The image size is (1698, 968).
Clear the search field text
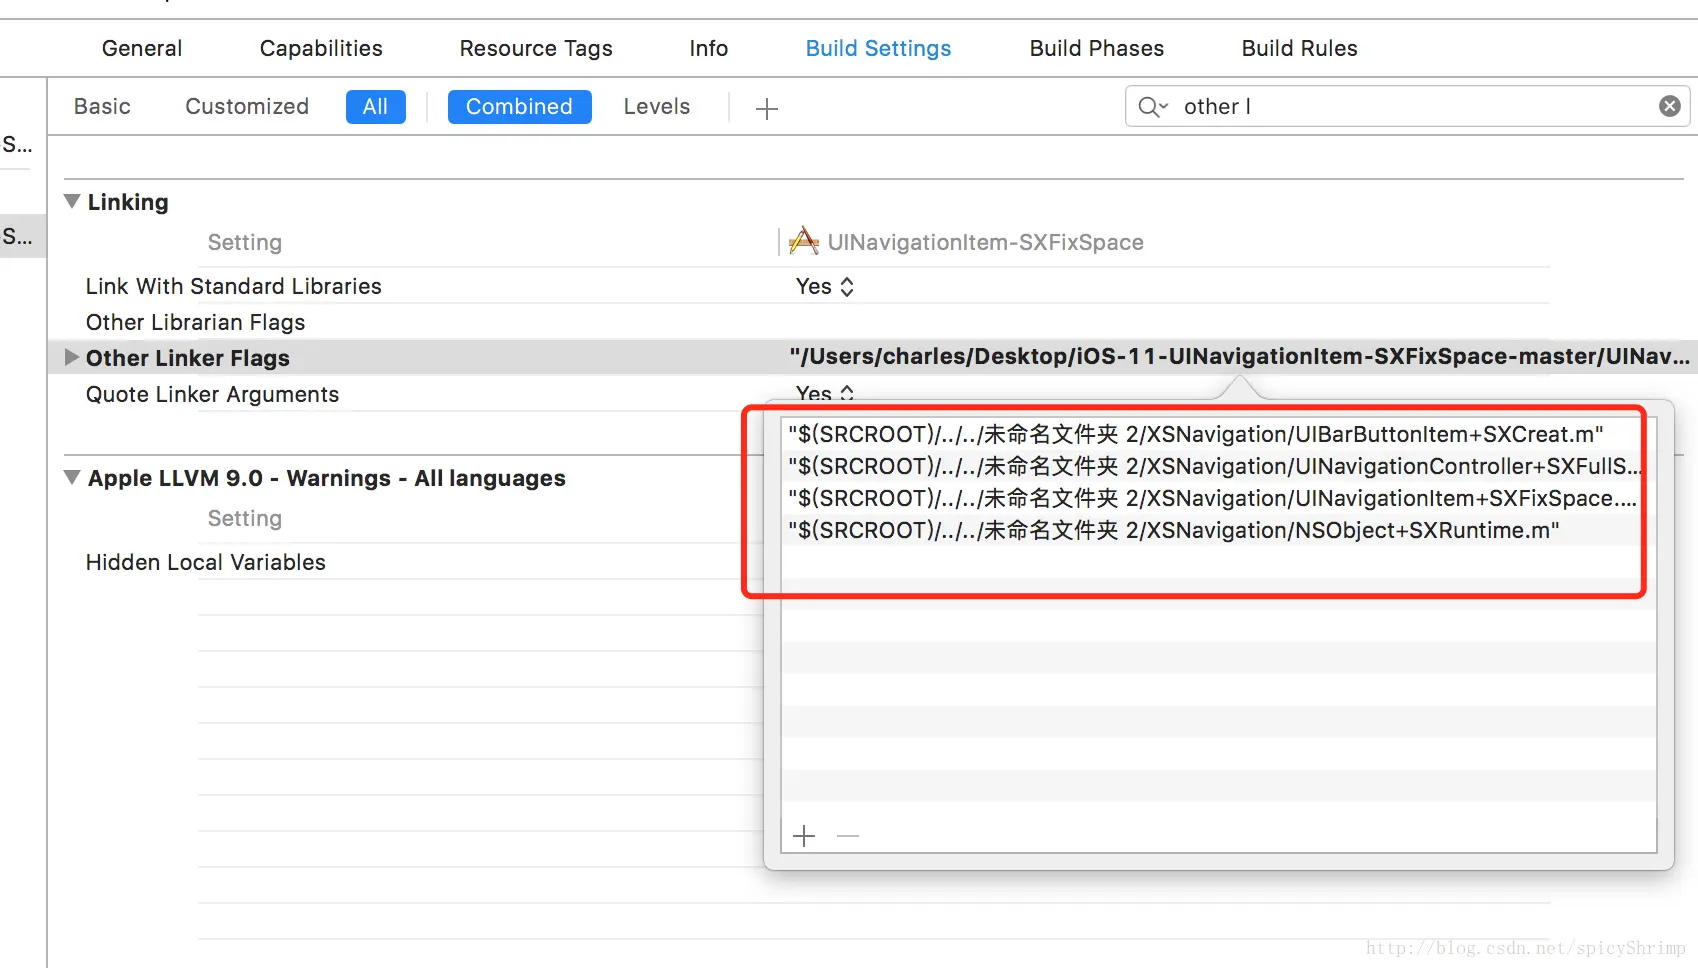tap(1670, 106)
